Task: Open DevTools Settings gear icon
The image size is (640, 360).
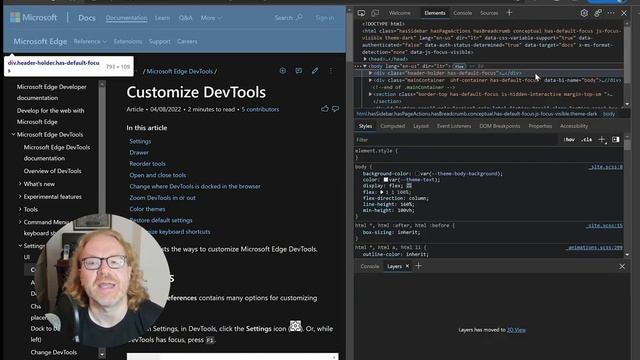Action: click(x=584, y=13)
